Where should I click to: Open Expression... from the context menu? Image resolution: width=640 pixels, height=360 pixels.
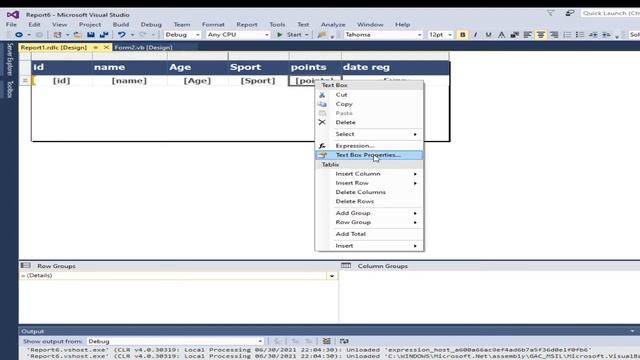[369, 146]
